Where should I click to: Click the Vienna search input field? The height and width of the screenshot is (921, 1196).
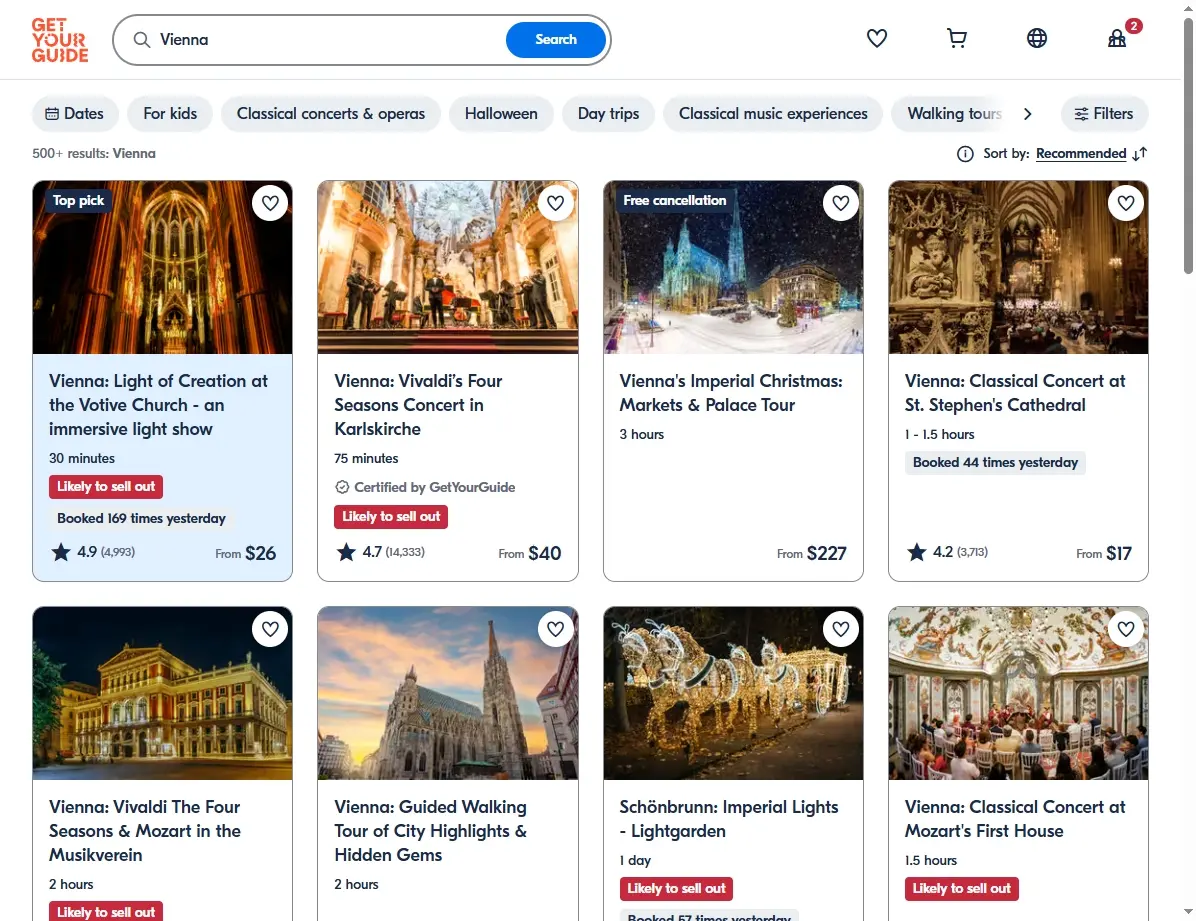(328, 40)
